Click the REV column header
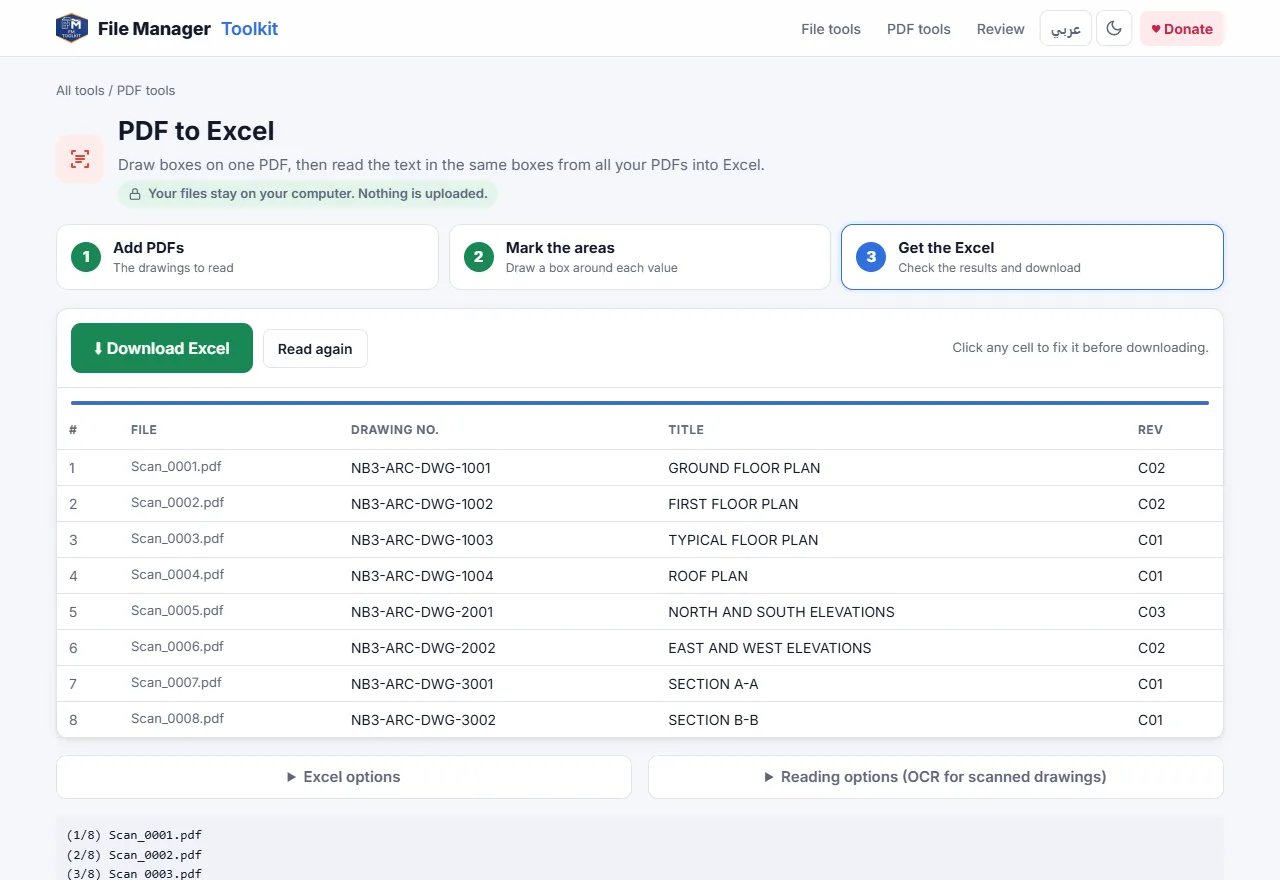Image resolution: width=1280 pixels, height=880 pixels. (x=1150, y=430)
